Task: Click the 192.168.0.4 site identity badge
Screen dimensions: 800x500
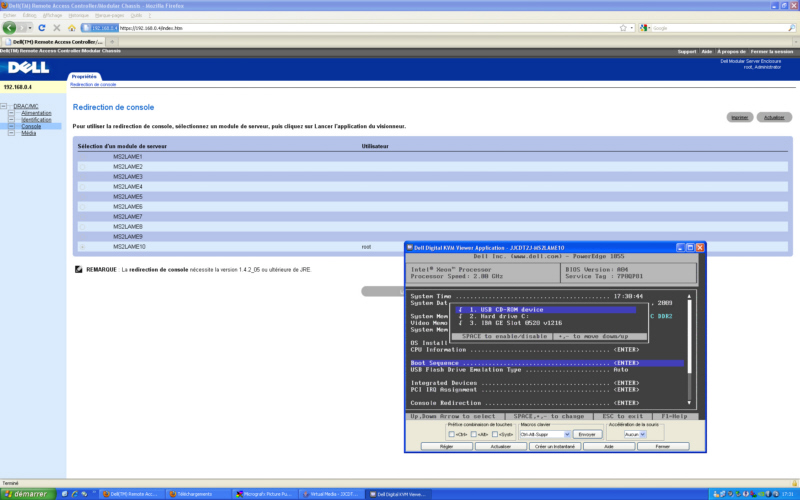Action: tap(100, 28)
